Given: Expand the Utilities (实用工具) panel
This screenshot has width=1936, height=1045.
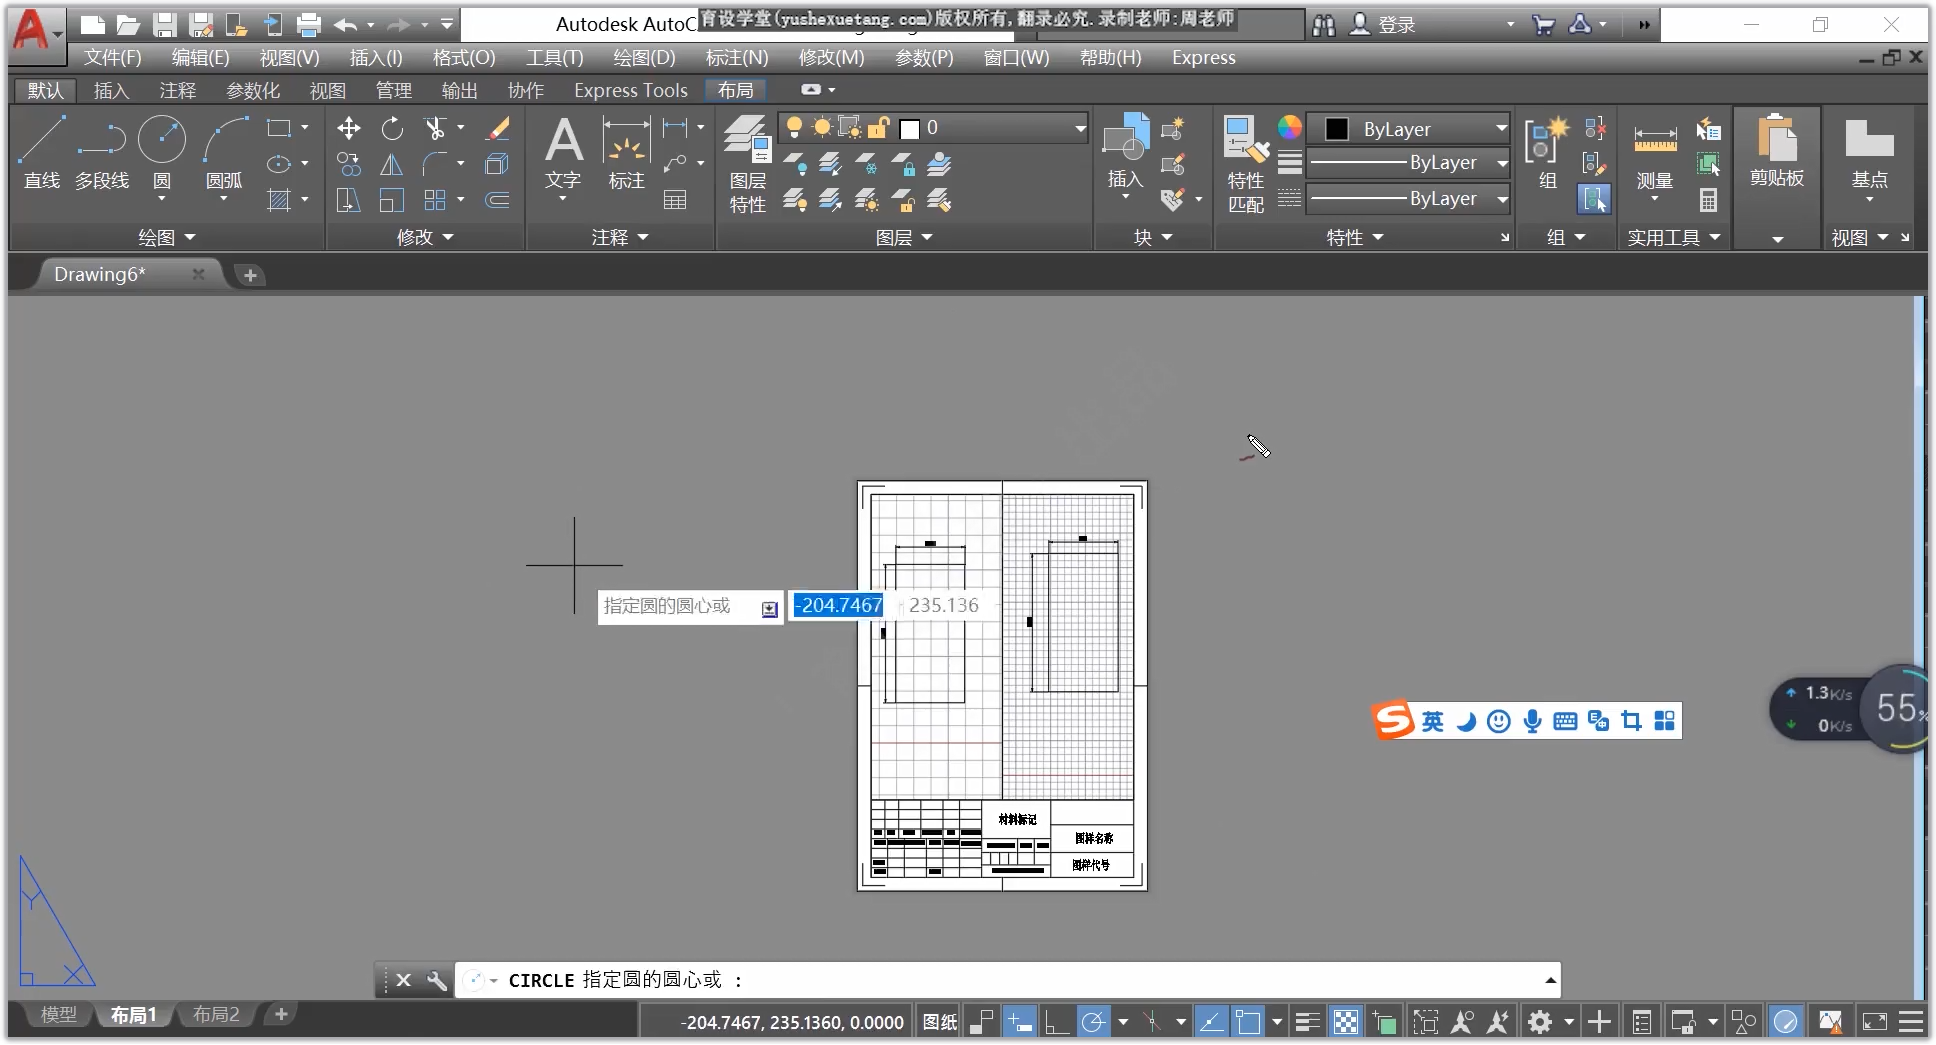Looking at the screenshot, I should (1673, 238).
